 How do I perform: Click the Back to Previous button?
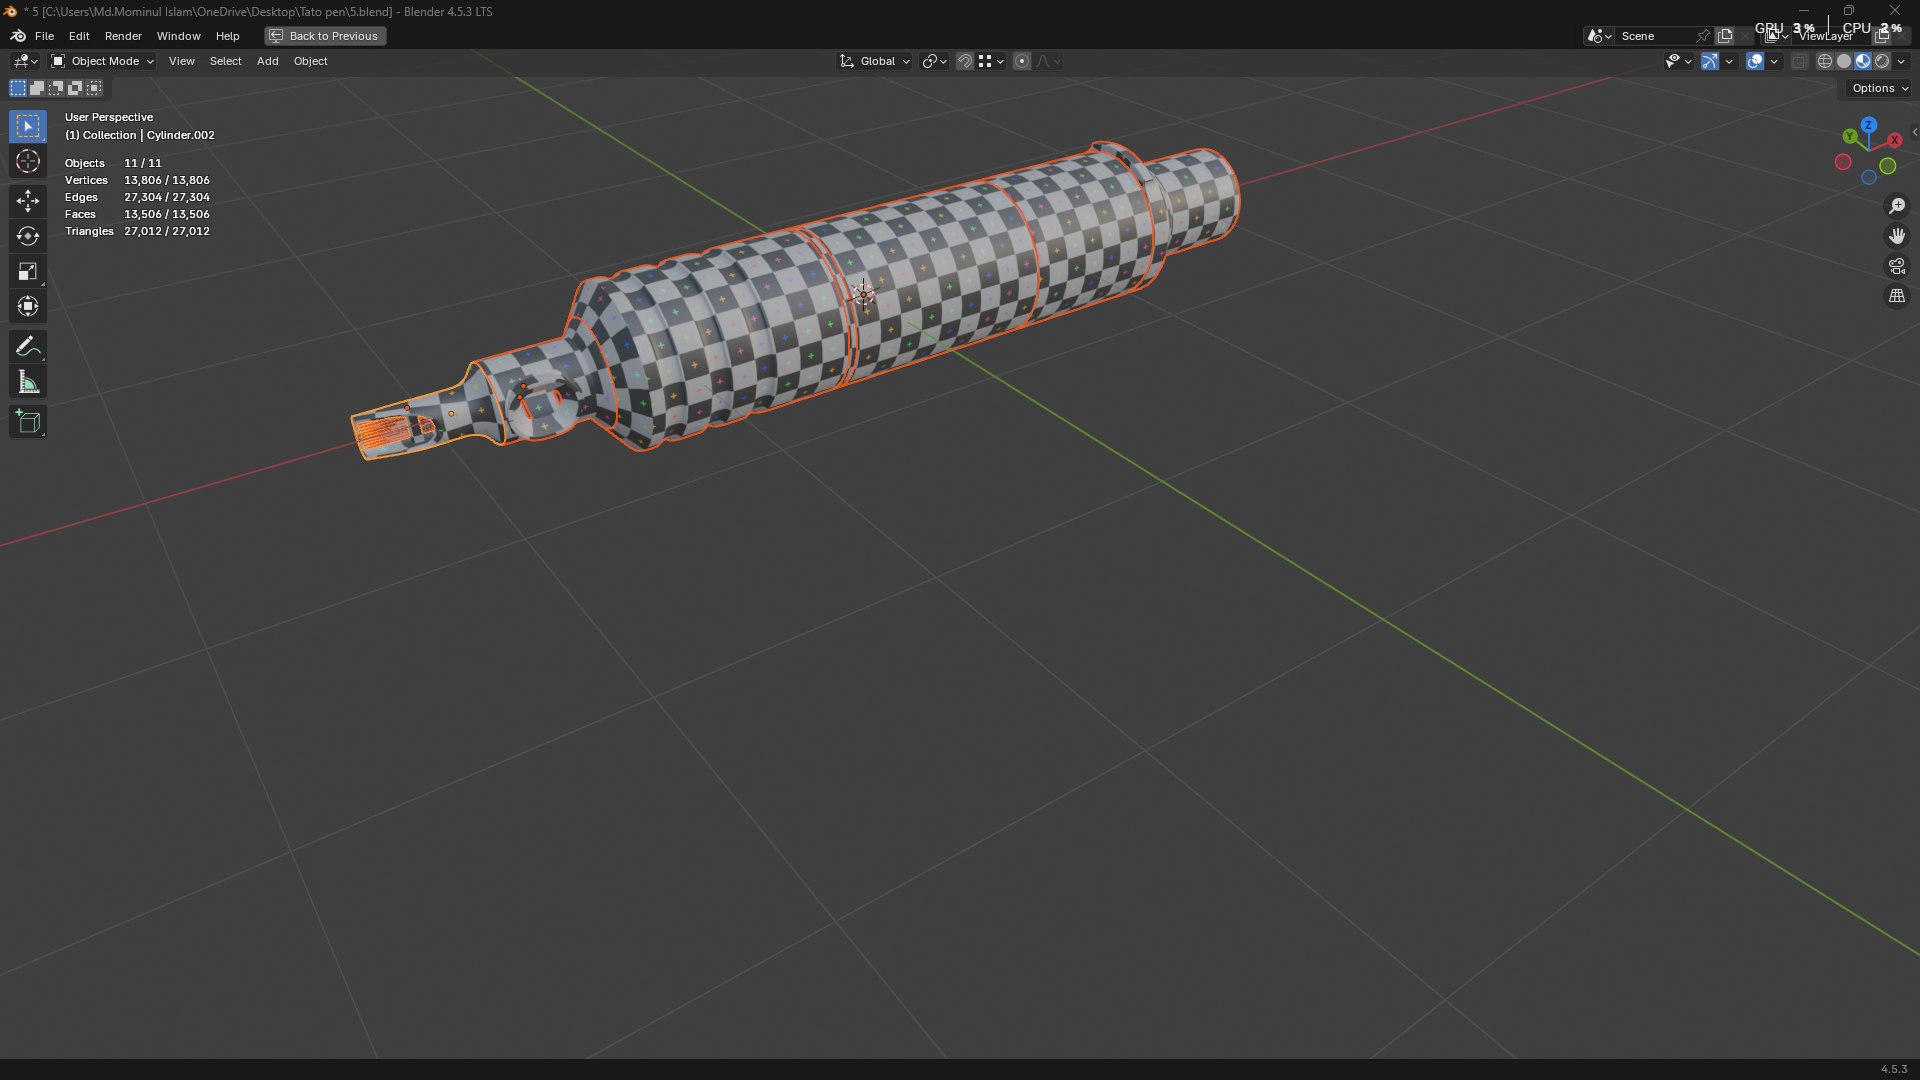click(325, 36)
